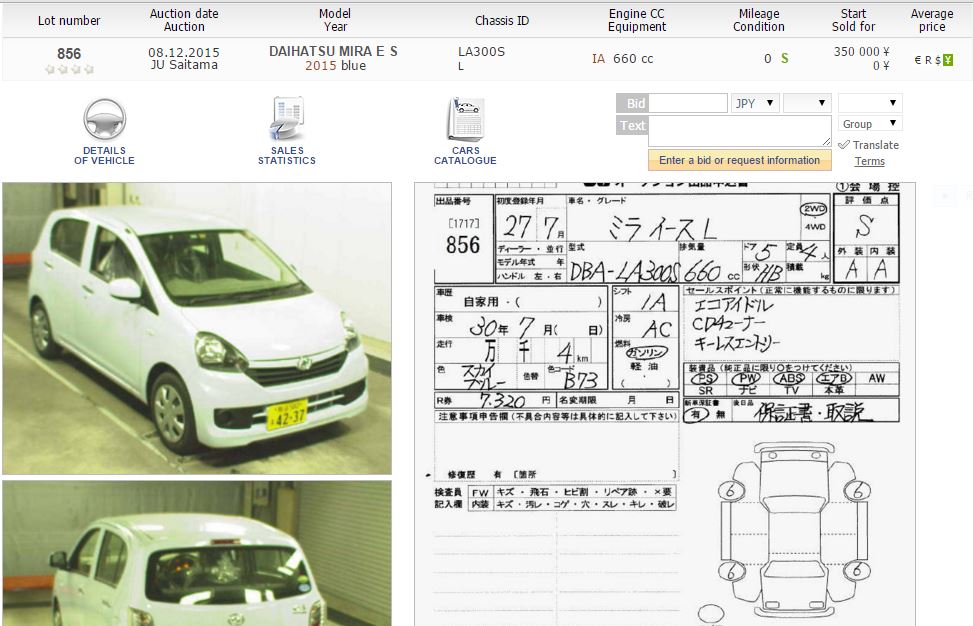Enlarge the Japanese auction sheet image
The height and width of the screenshot is (626, 973).
click(x=665, y=405)
